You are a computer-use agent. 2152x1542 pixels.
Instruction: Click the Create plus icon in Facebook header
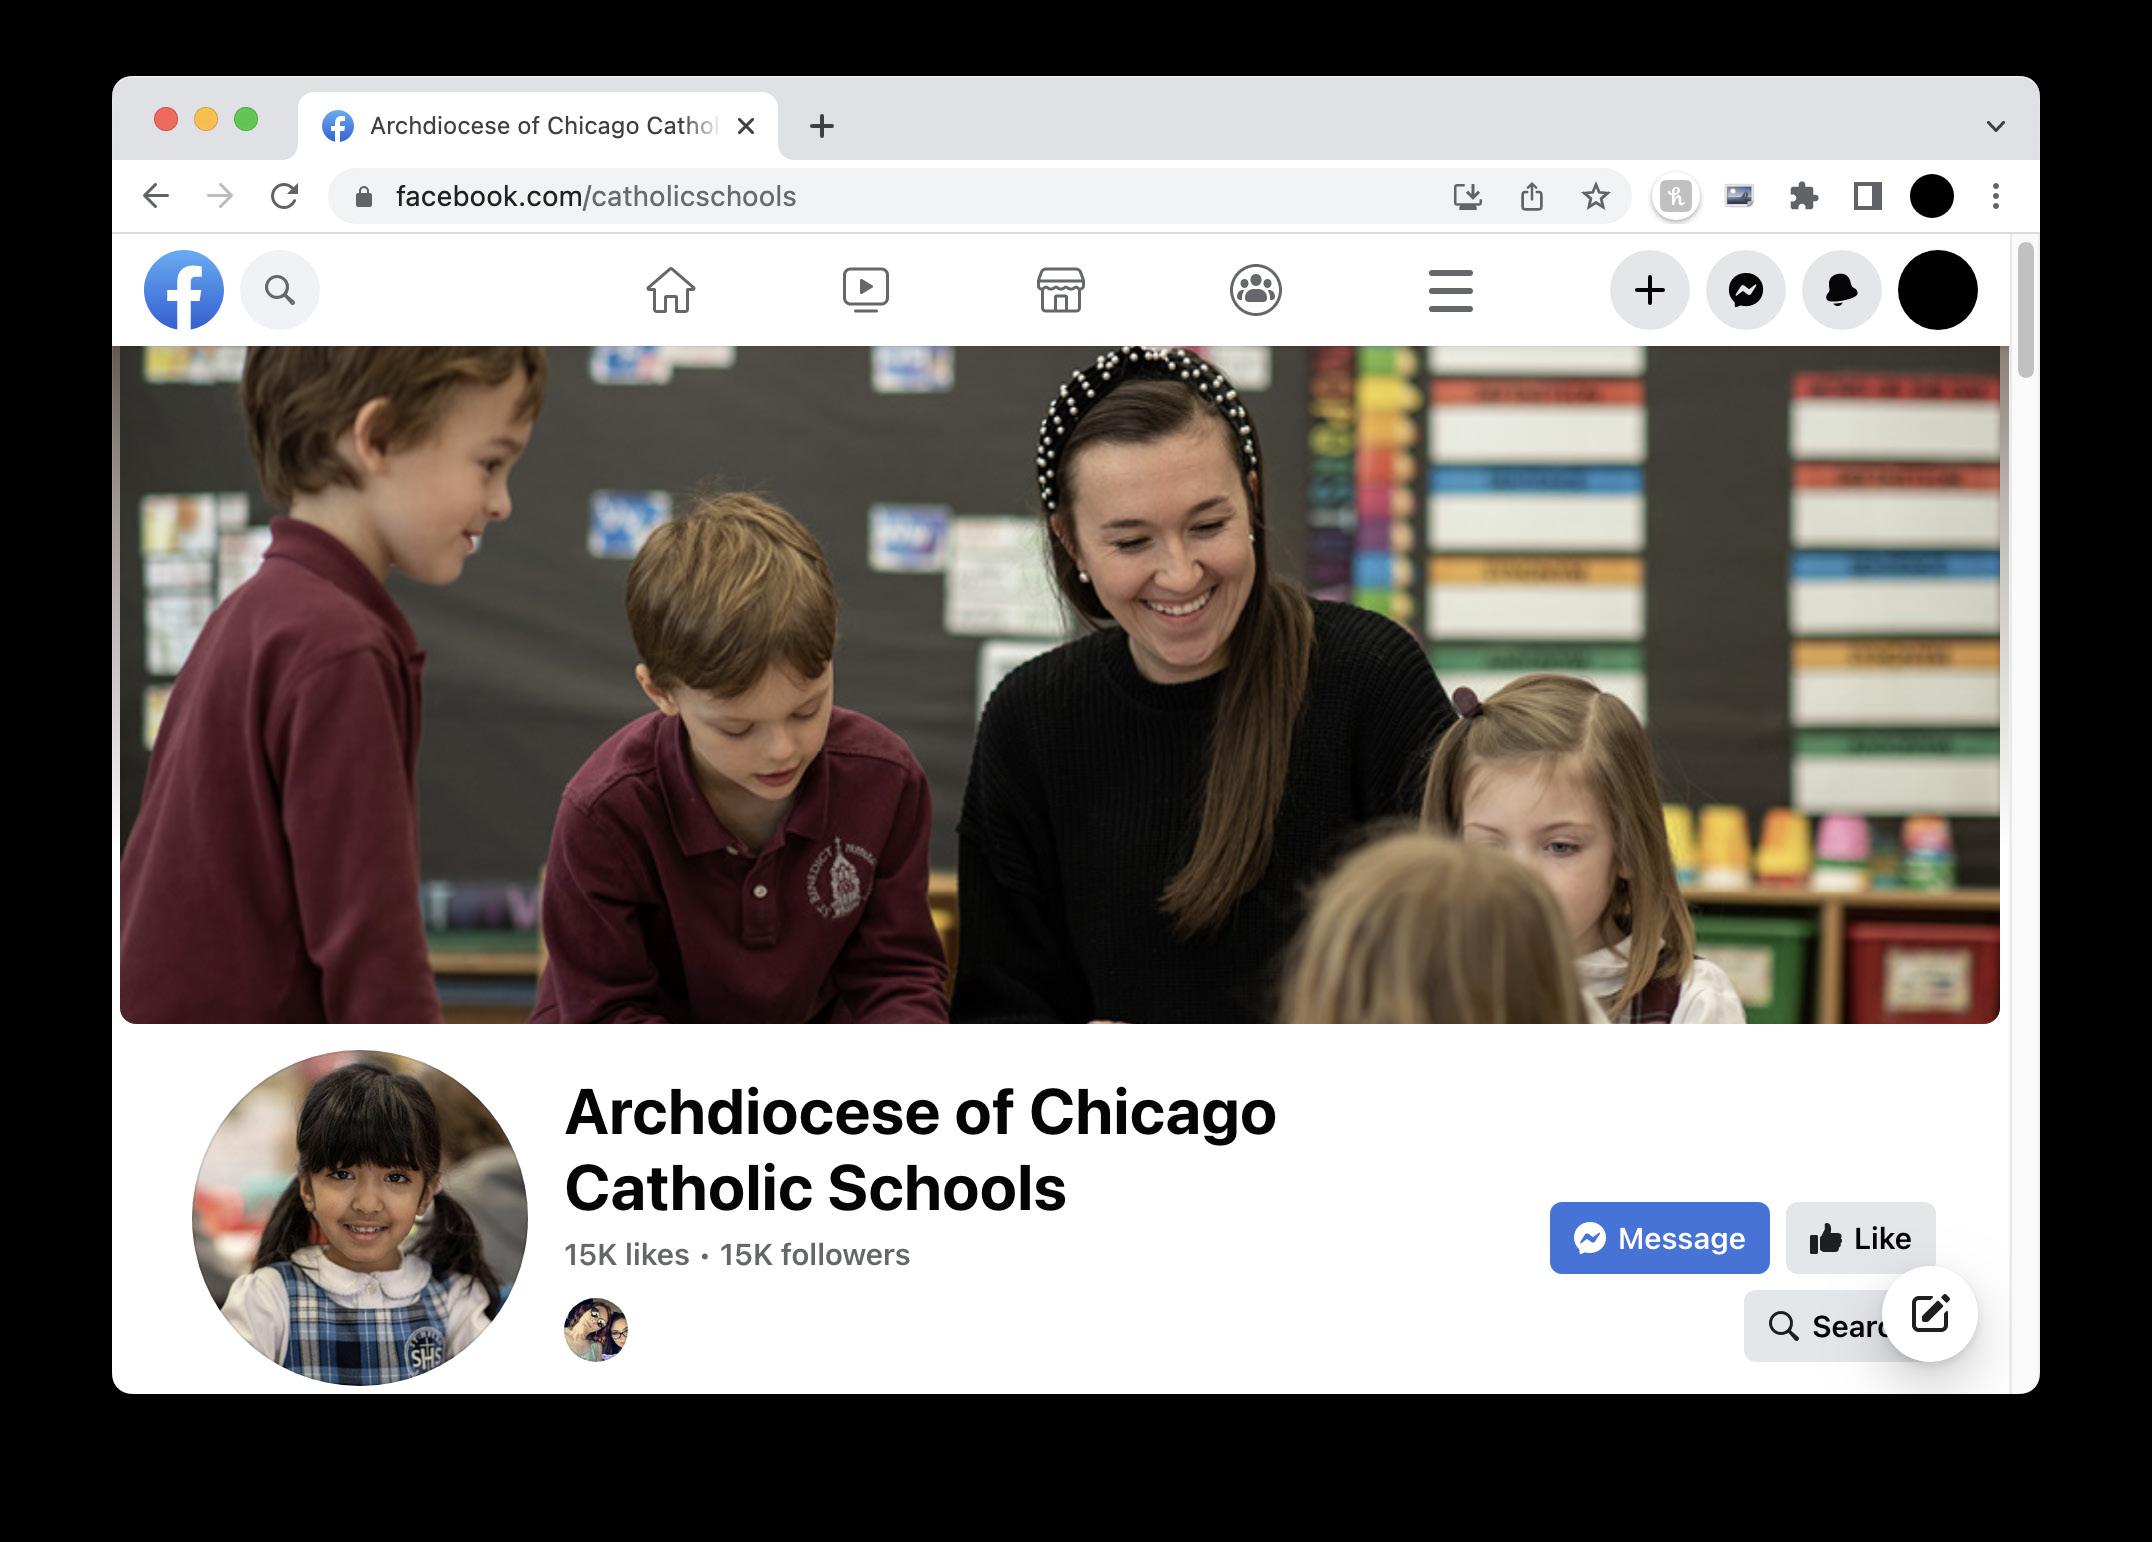pos(1649,291)
